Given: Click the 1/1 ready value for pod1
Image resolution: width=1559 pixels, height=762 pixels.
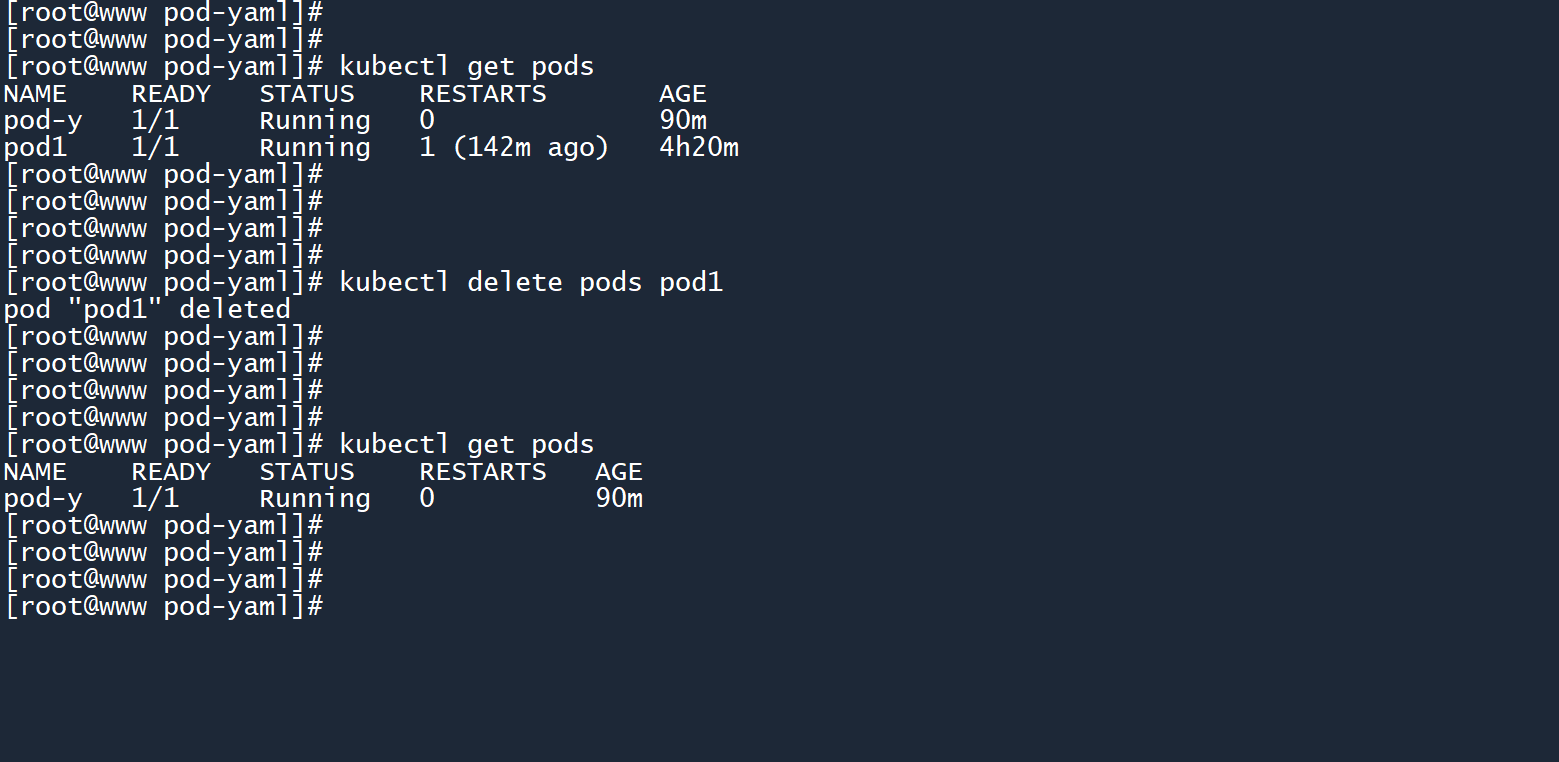Looking at the screenshot, I should [x=155, y=148].
